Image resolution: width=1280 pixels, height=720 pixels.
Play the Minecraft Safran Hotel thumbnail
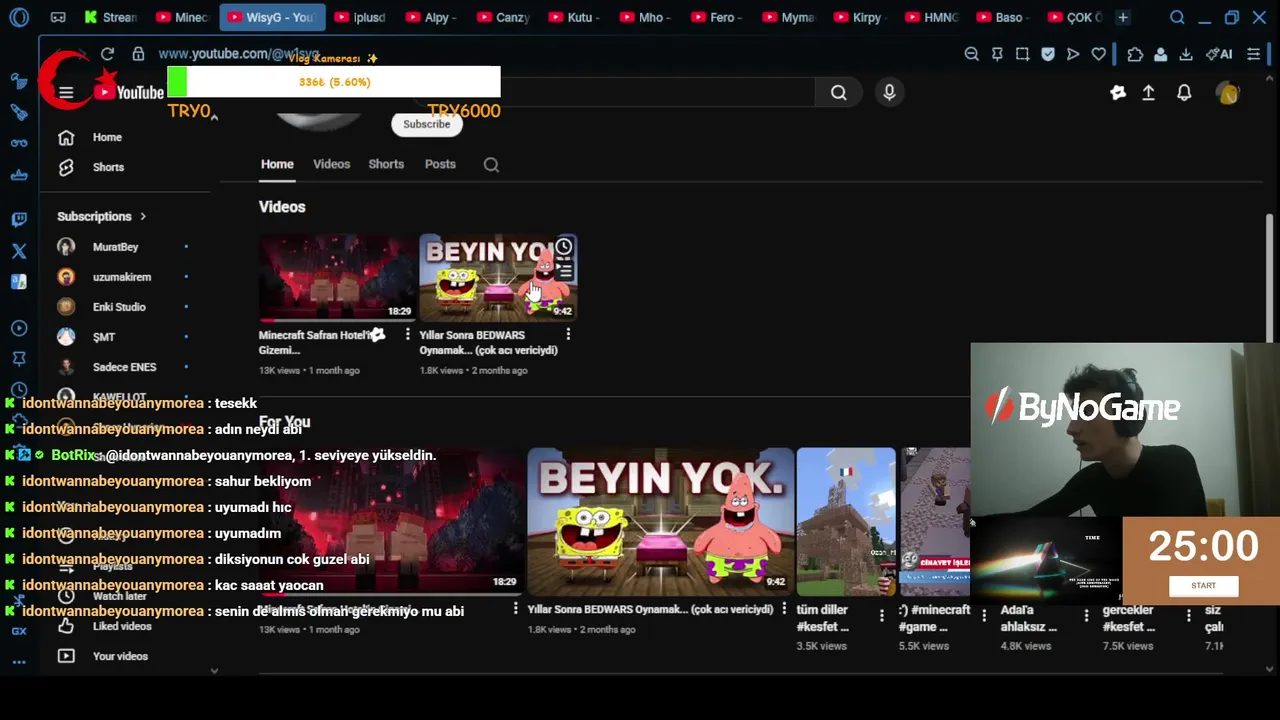(337, 278)
